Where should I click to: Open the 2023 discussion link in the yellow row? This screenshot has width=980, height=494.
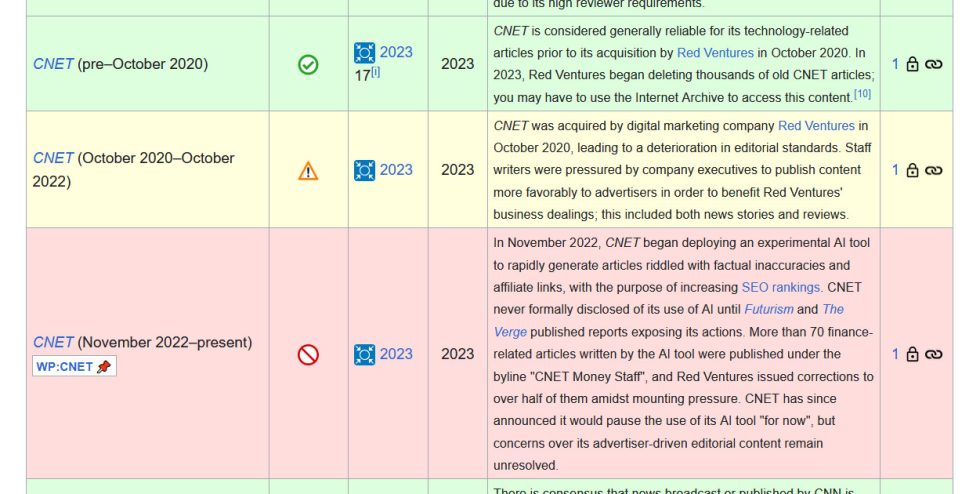click(x=396, y=170)
